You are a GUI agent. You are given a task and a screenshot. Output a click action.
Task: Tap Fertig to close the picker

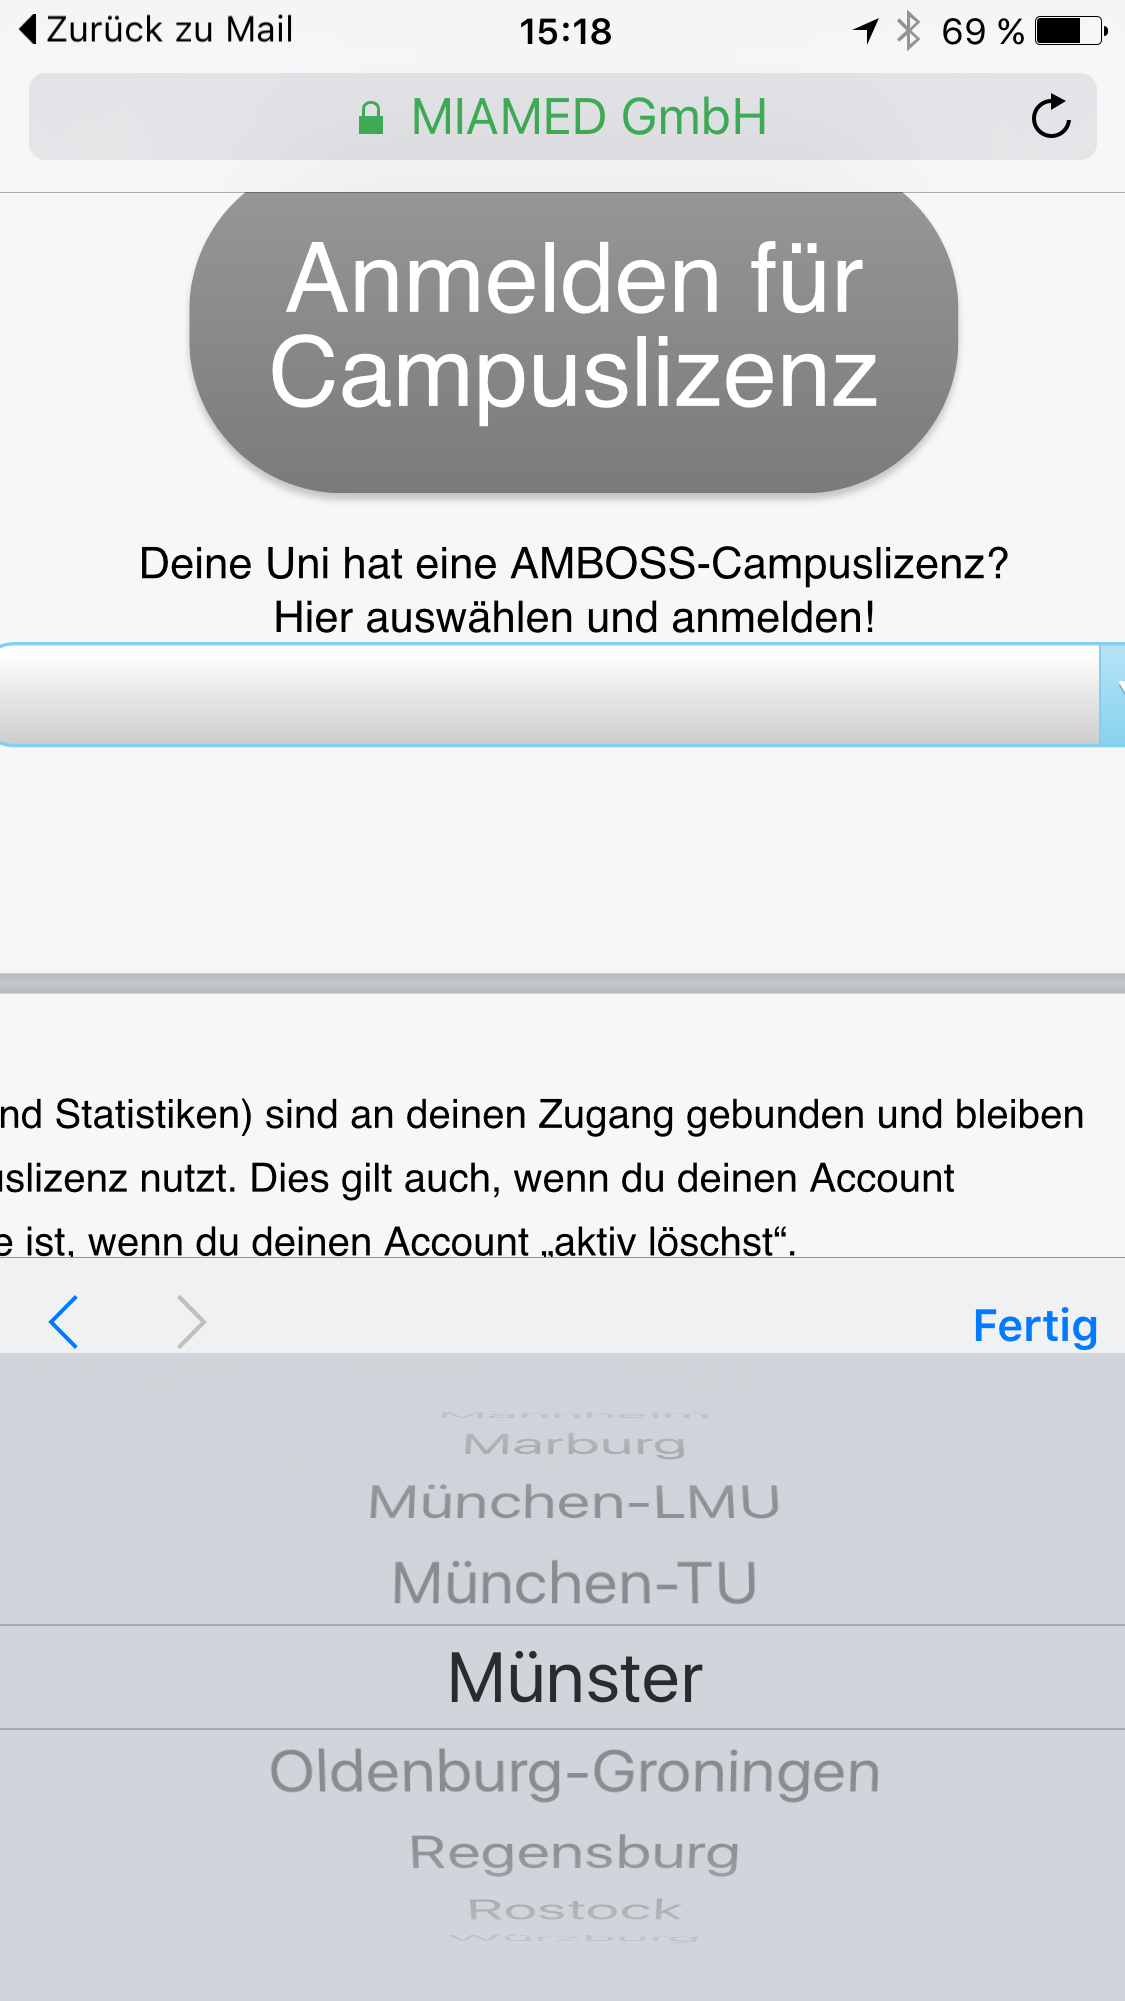[1035, 1325]
